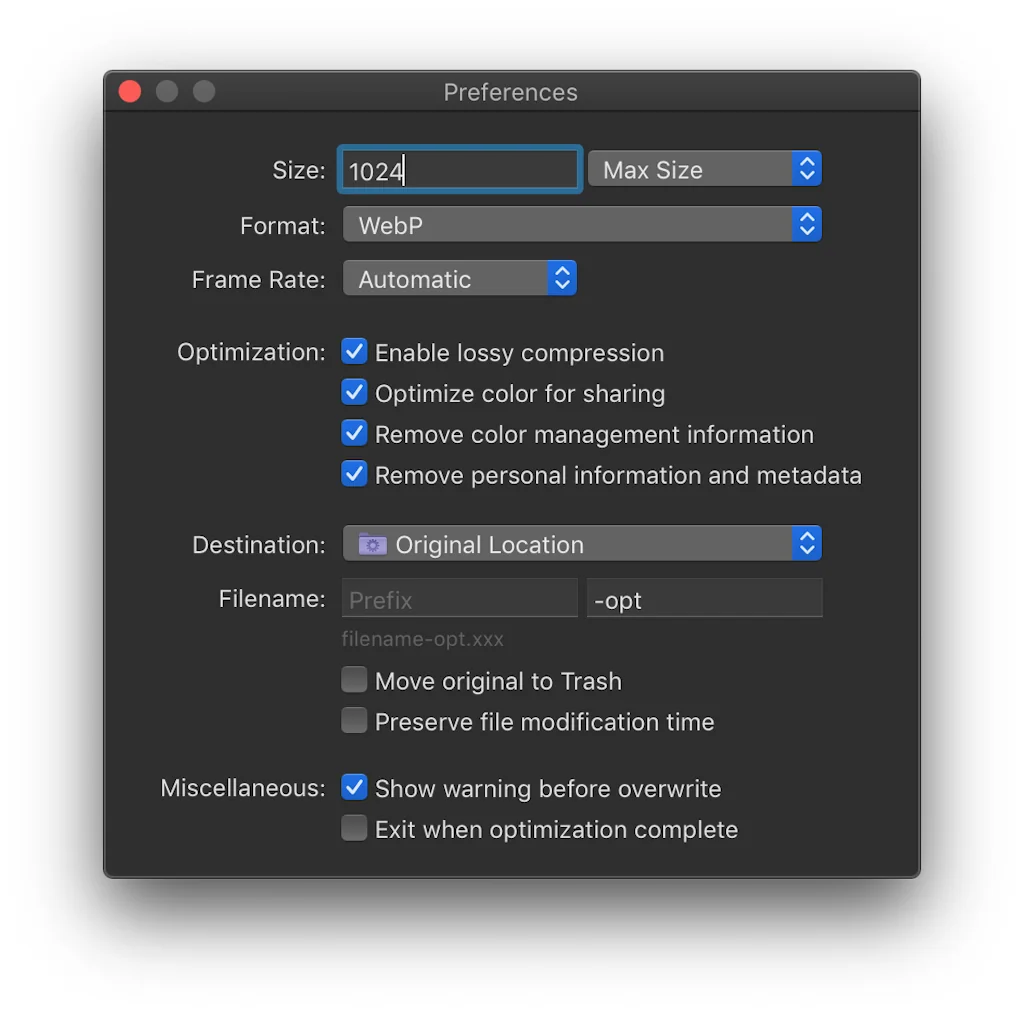This screenshot has width=1024, height=1015.
Task: Disable Enable lossy compression checkbox
Action: pos(355,352)
